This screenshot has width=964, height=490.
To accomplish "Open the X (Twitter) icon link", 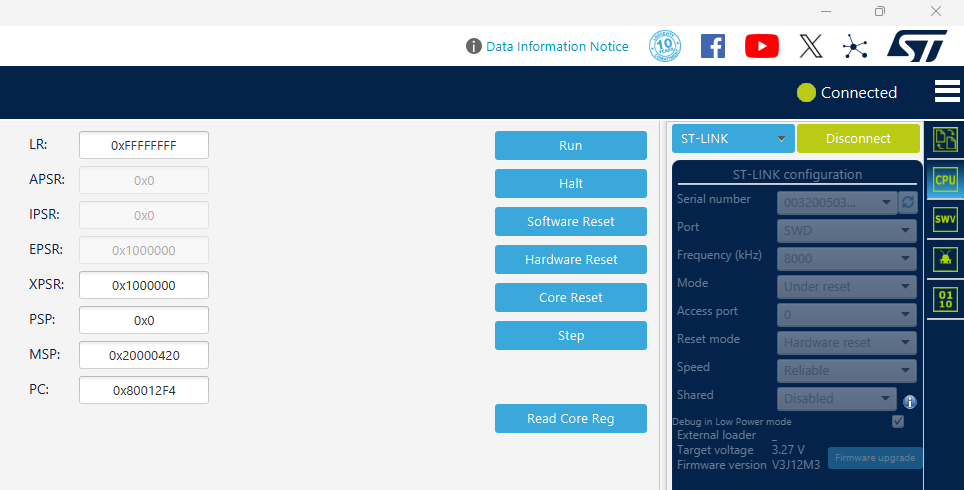I will [811, 46].
